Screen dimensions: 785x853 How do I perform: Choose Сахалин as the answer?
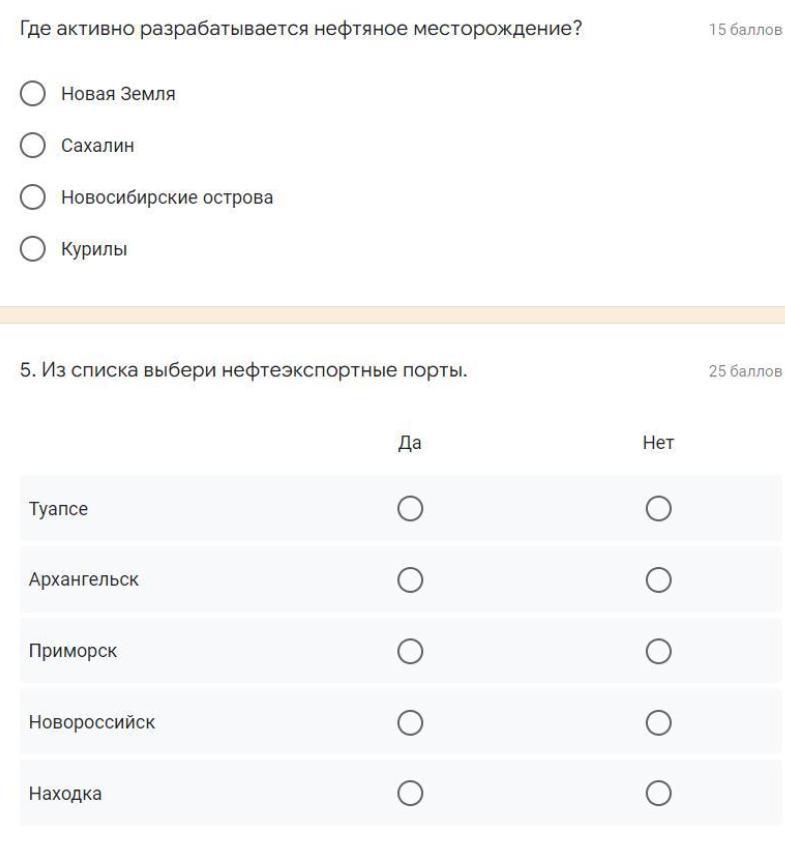point(32,146)
